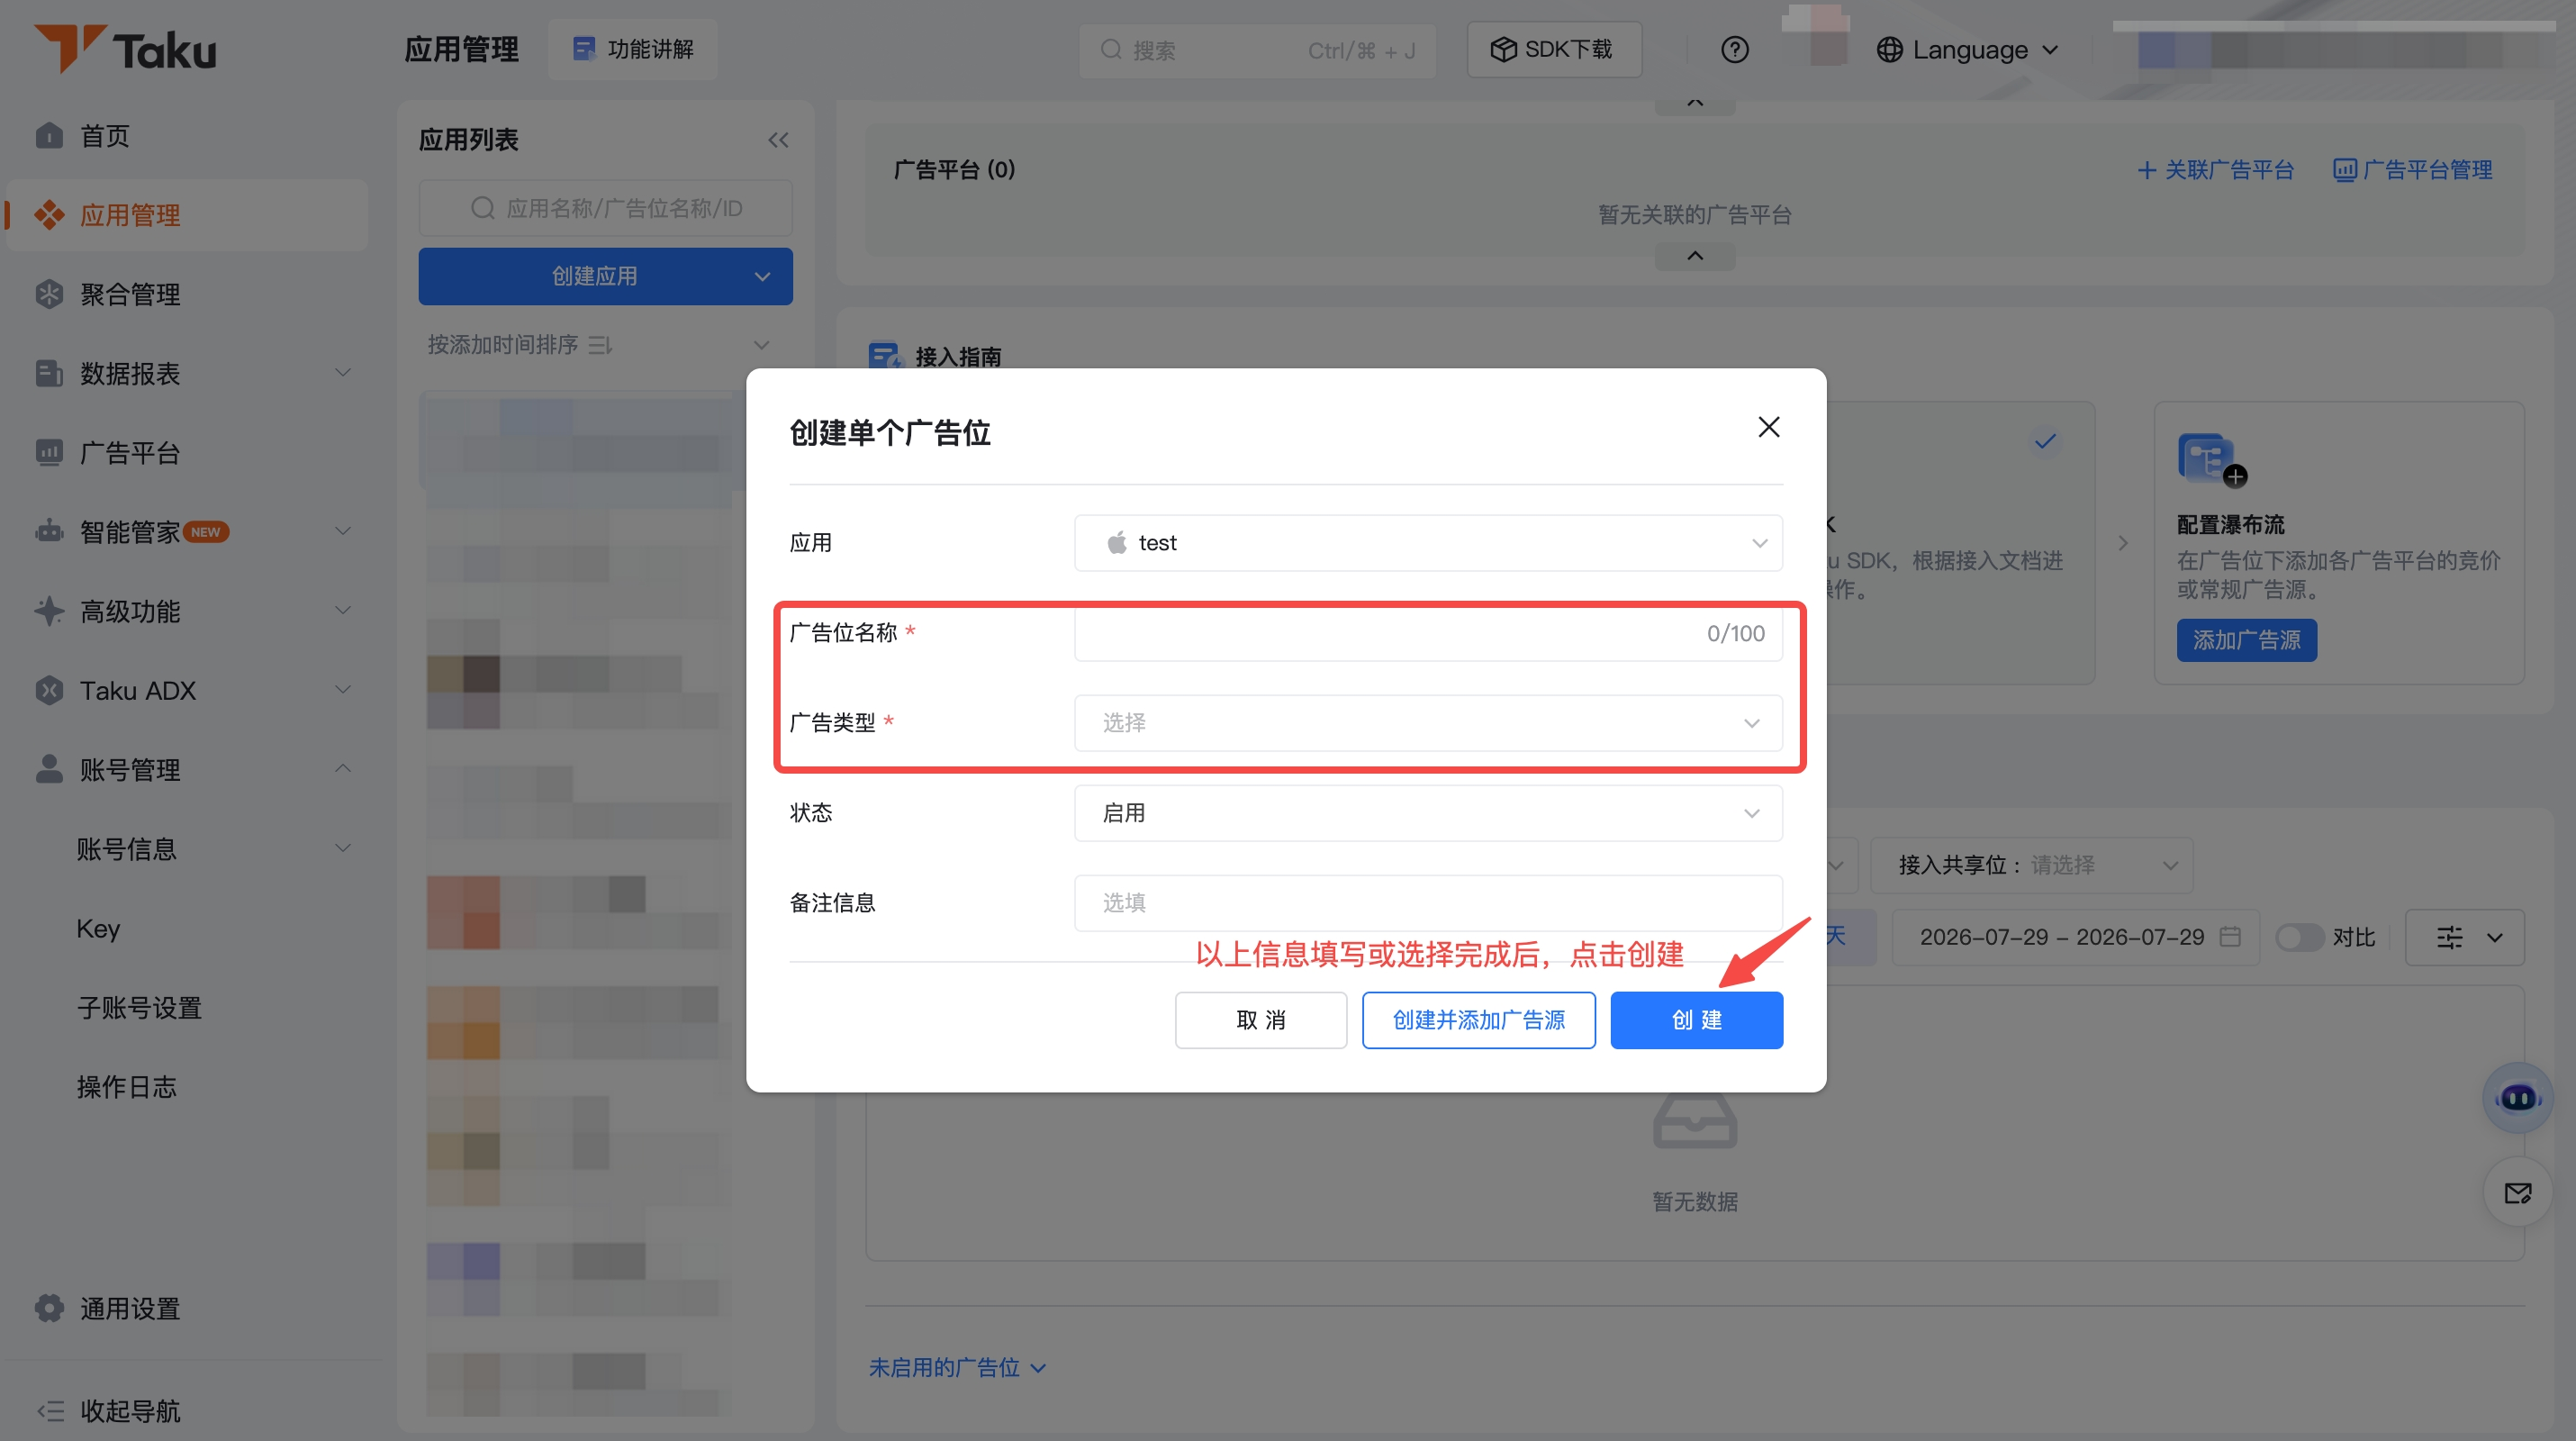This screenshot has width=2576, height=1441.
Task: Click the 添加广告源 button
Action: [x=2246, y=640]
